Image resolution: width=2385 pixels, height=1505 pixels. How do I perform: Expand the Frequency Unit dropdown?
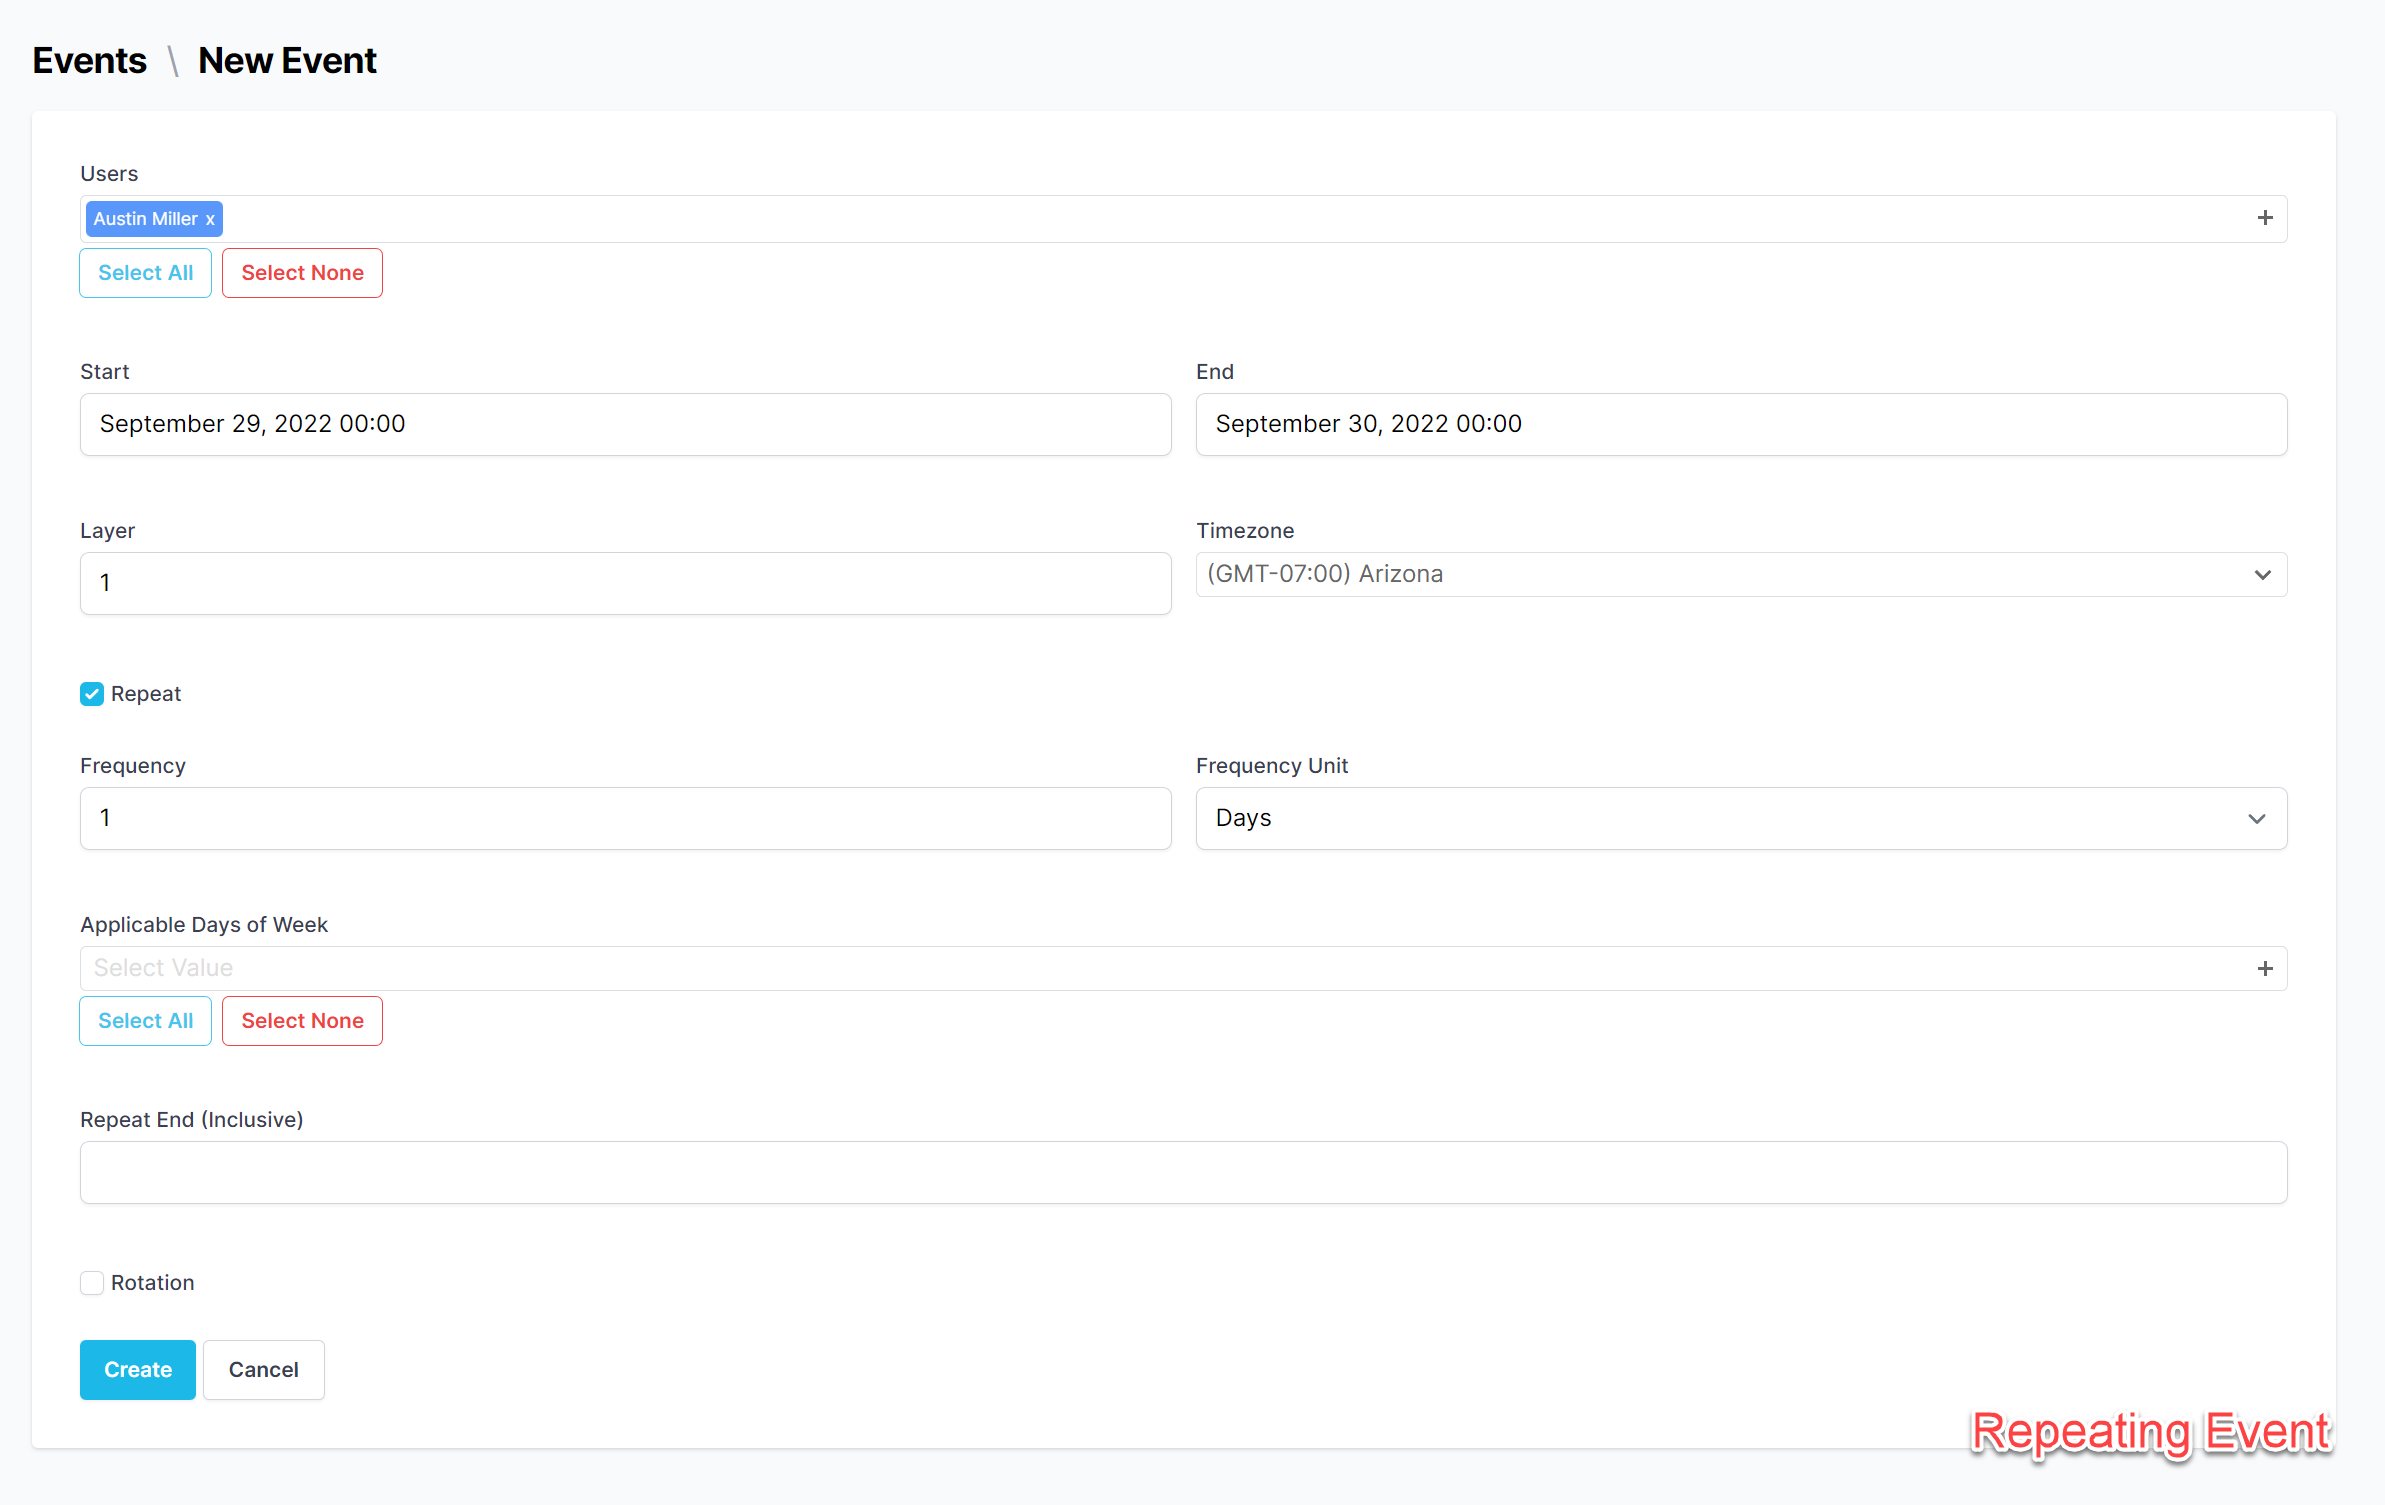pyautogui.click(x=1740, y=818)
